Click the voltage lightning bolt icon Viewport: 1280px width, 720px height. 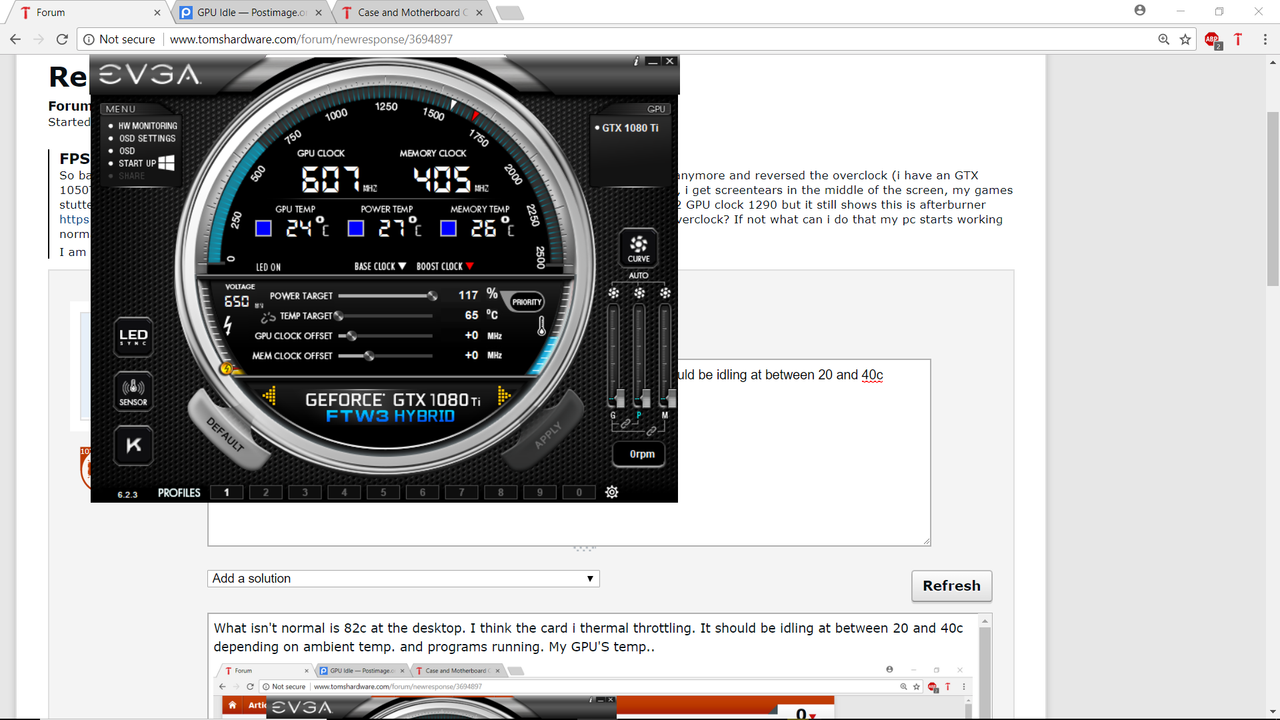tap(228, 326)
